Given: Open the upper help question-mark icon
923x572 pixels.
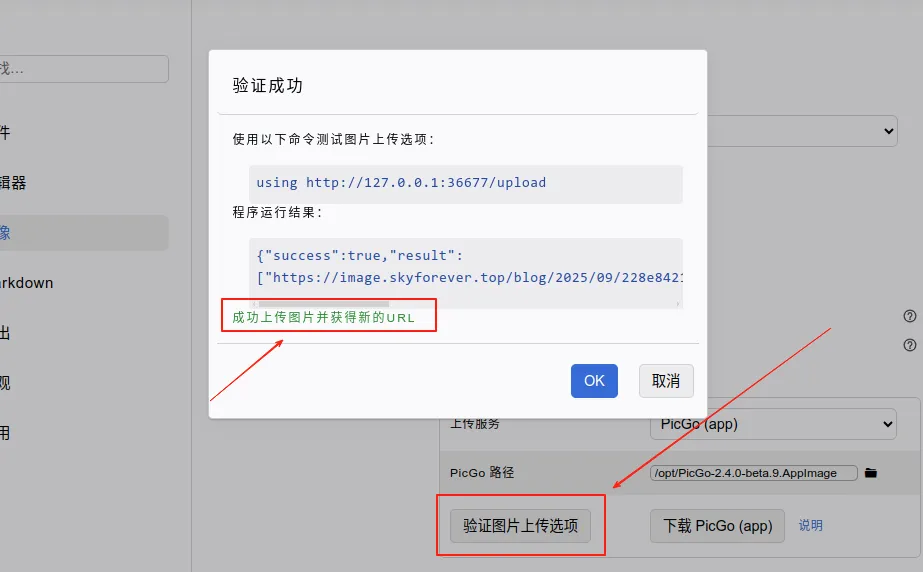Looking at the screenshot, I should [x=909, y=316].
